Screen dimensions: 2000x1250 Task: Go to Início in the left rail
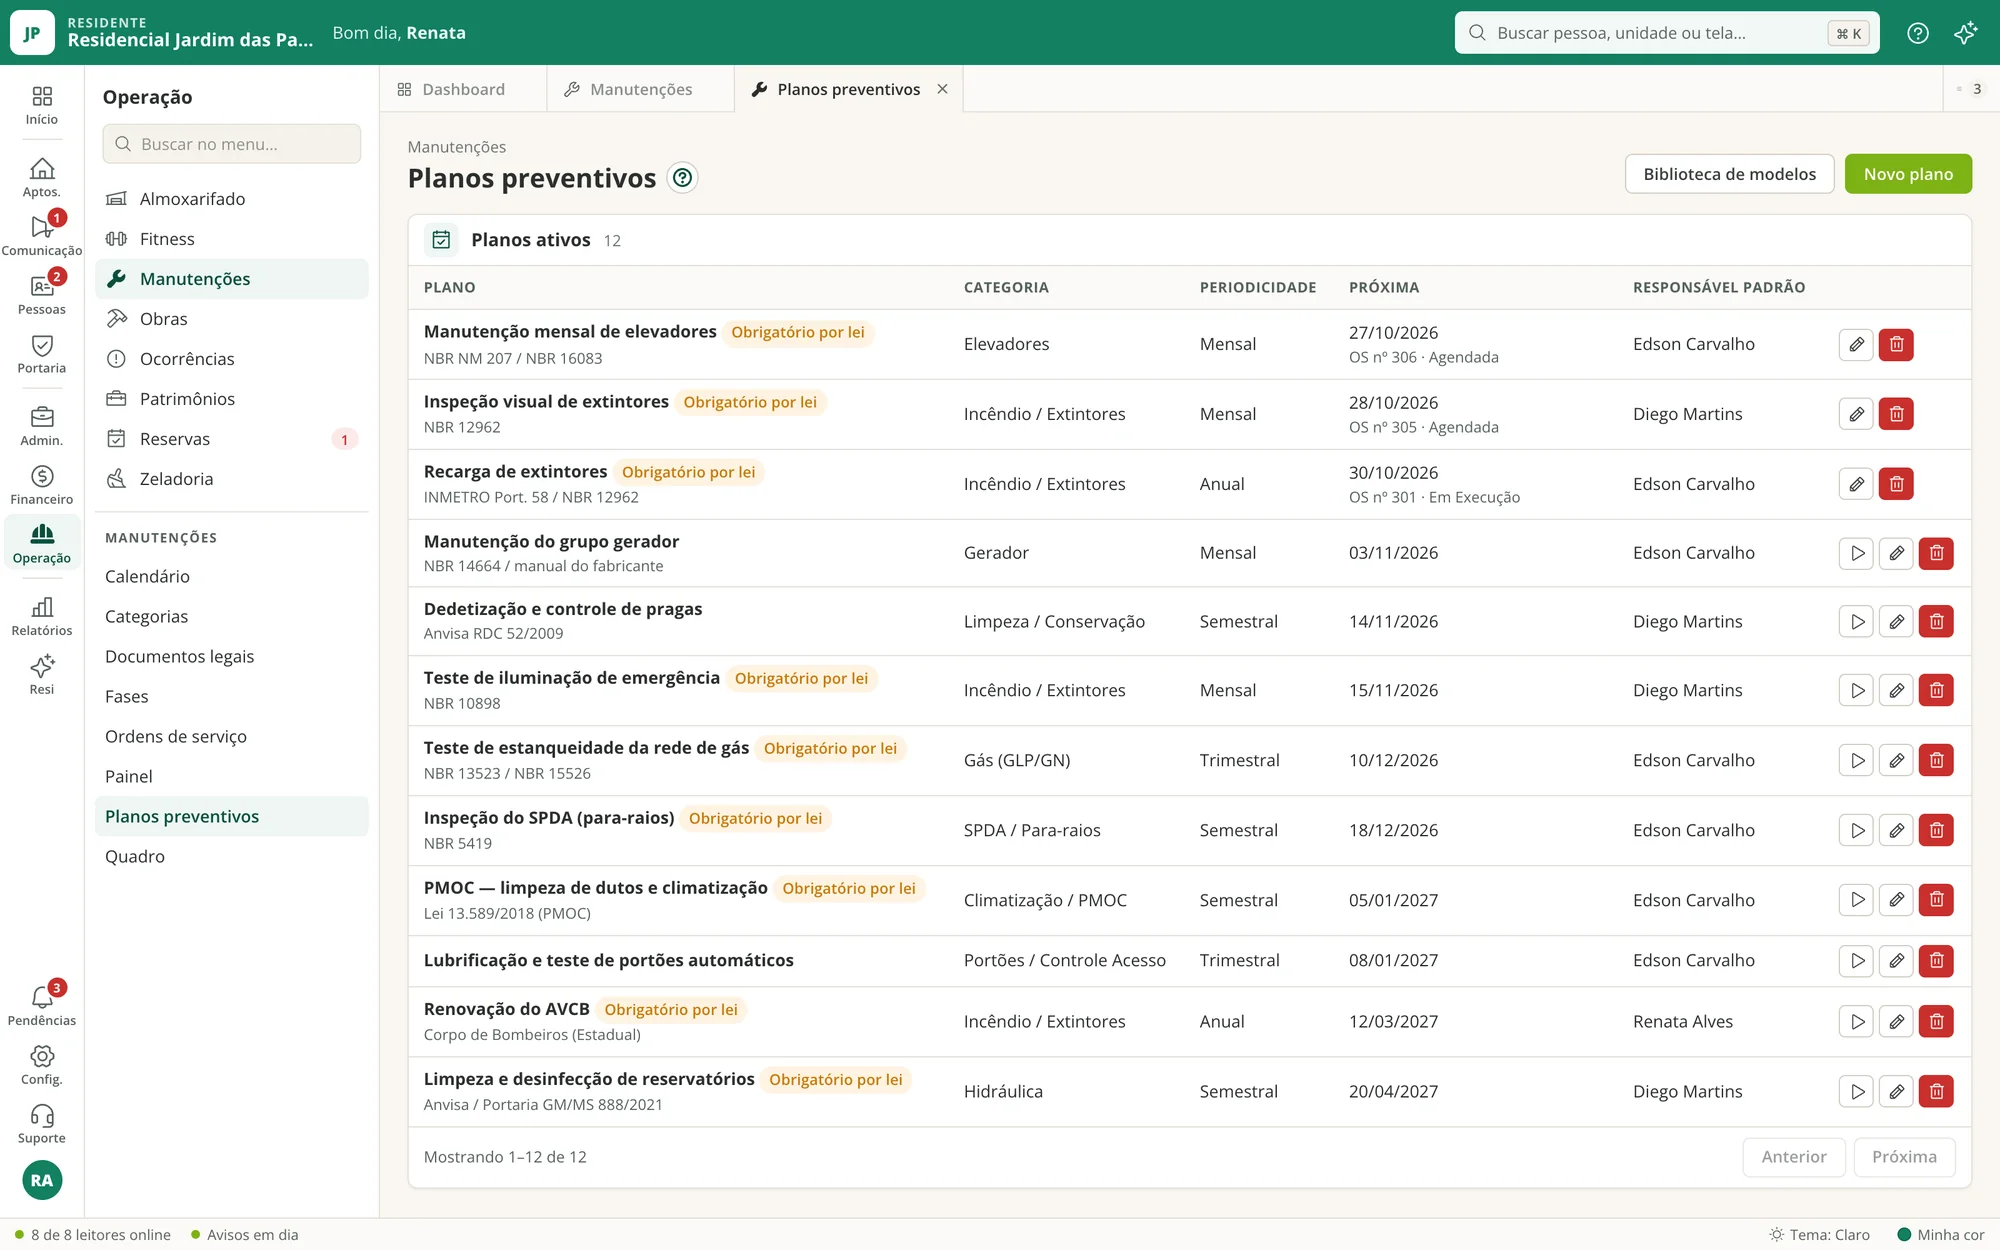click(42, 106)
